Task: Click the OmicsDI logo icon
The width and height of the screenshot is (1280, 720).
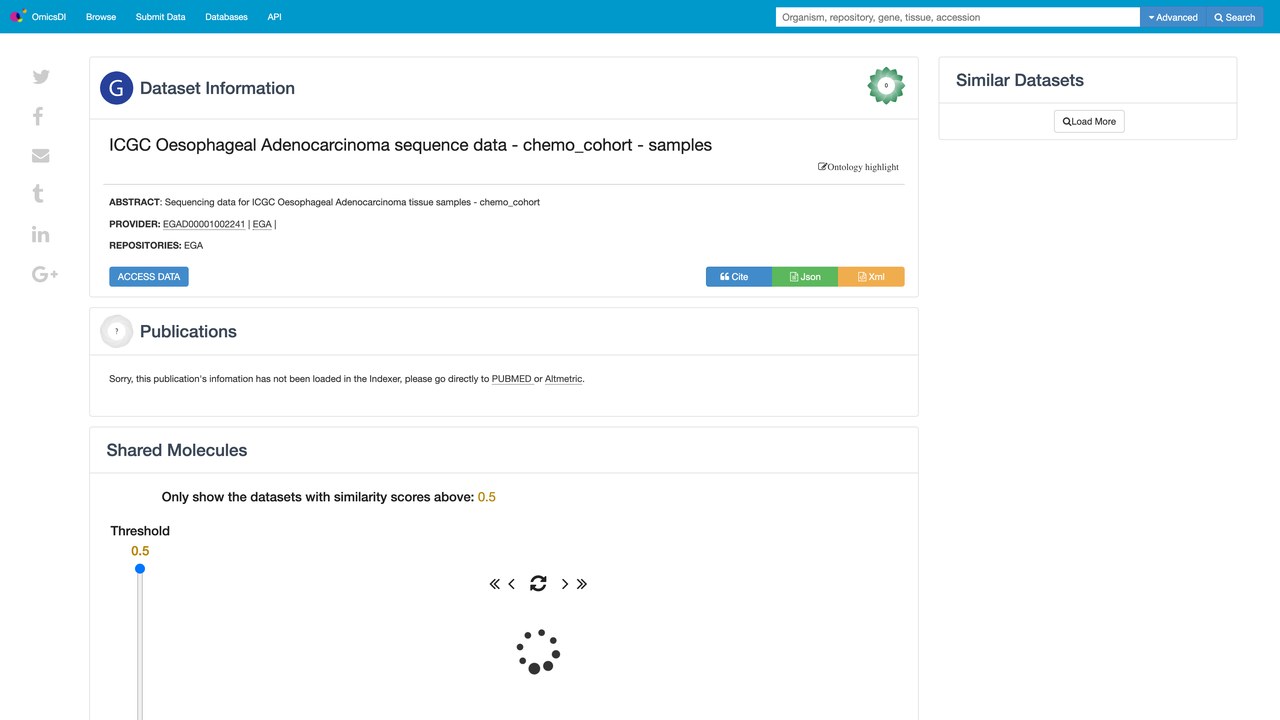Action: (x=17, y=17)
